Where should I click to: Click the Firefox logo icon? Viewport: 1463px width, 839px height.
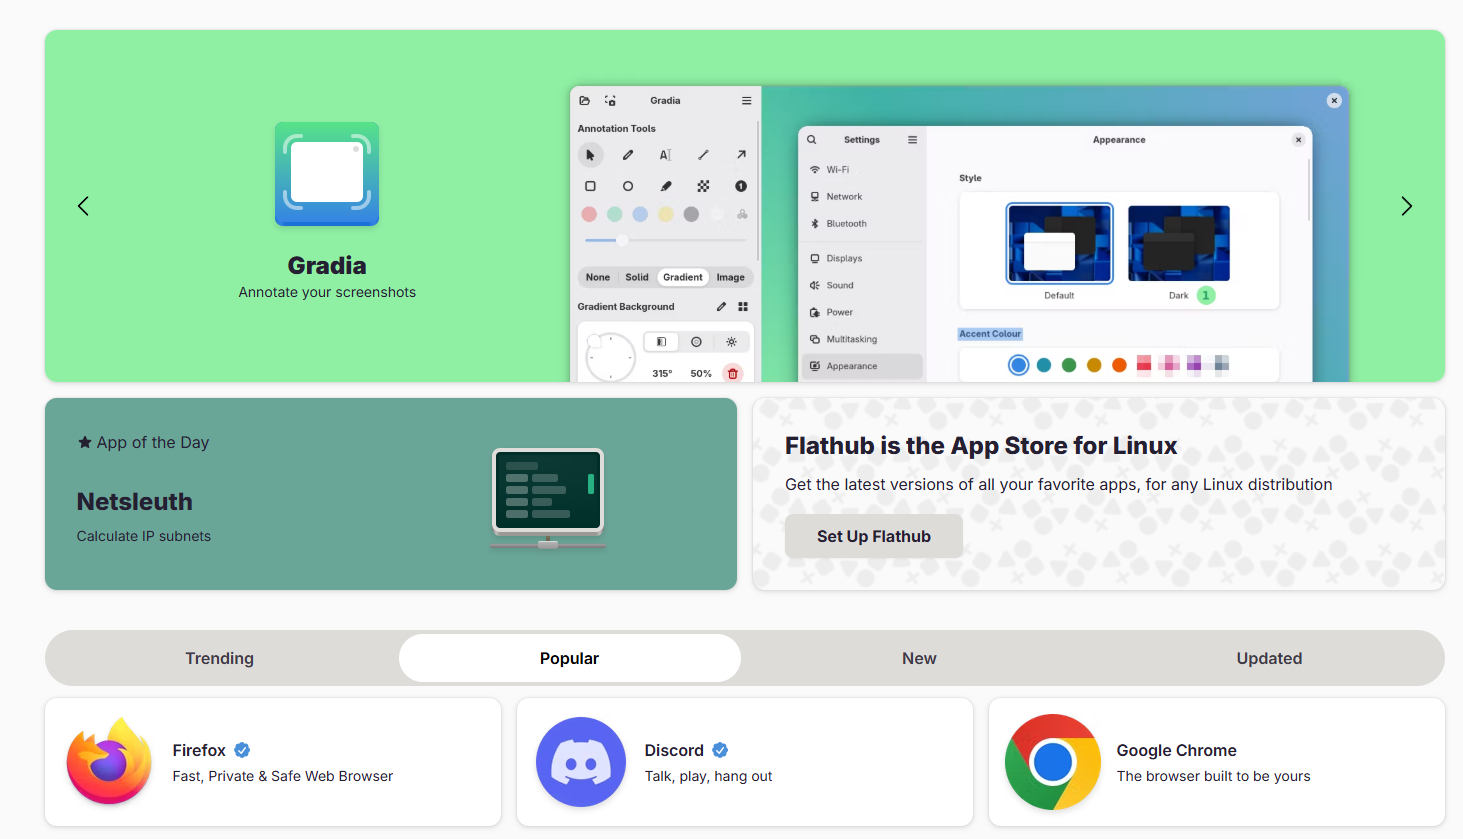coord(109,761)
